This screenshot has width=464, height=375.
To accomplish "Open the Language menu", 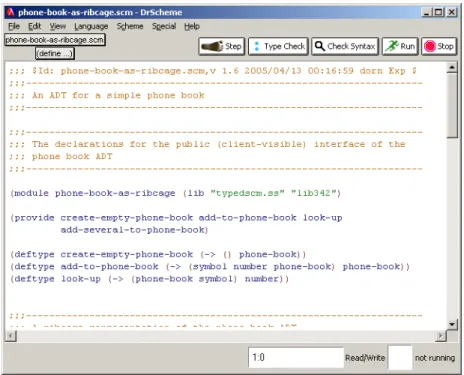I will pyautogui.click(x=91, y=26).
